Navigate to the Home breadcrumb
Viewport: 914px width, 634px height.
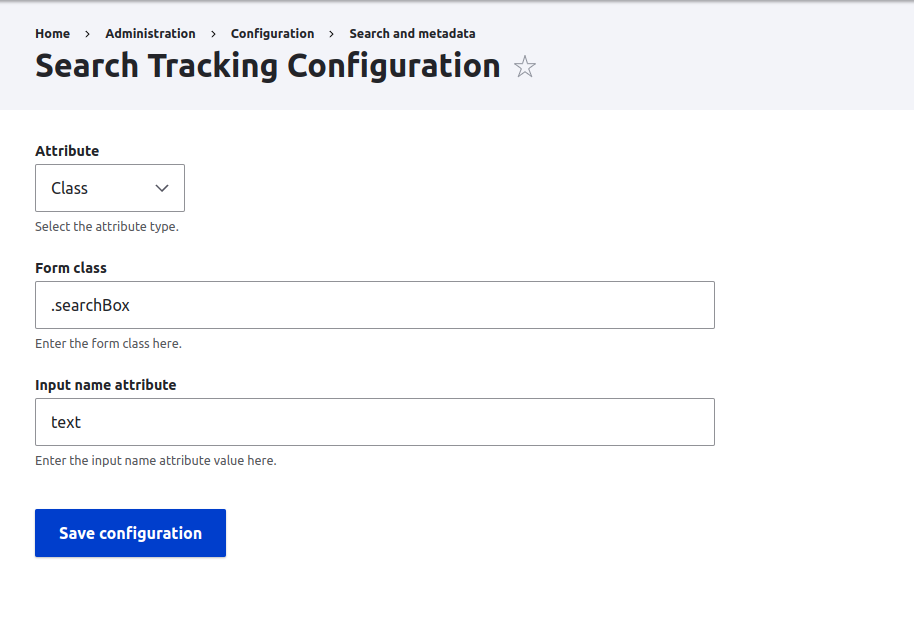tap(52, 33)
